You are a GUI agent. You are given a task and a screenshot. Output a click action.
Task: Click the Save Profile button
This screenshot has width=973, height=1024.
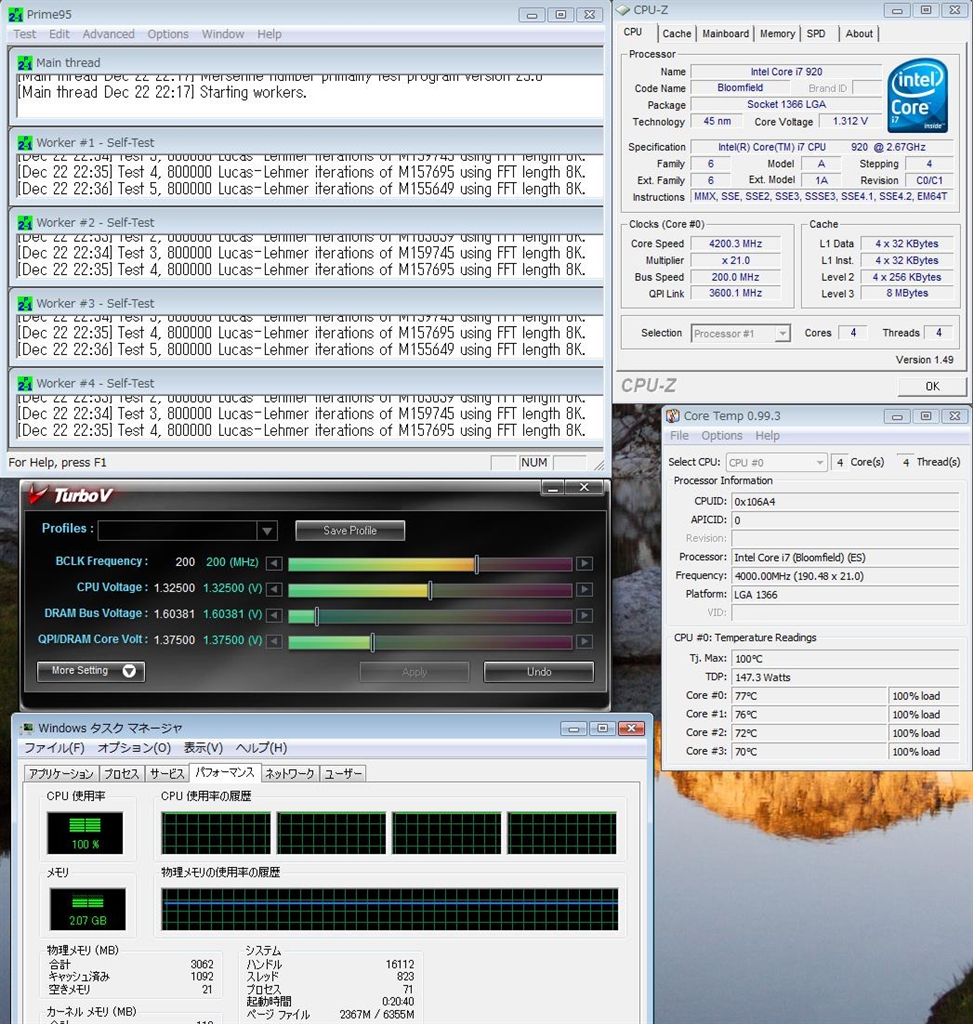point(350,530)
